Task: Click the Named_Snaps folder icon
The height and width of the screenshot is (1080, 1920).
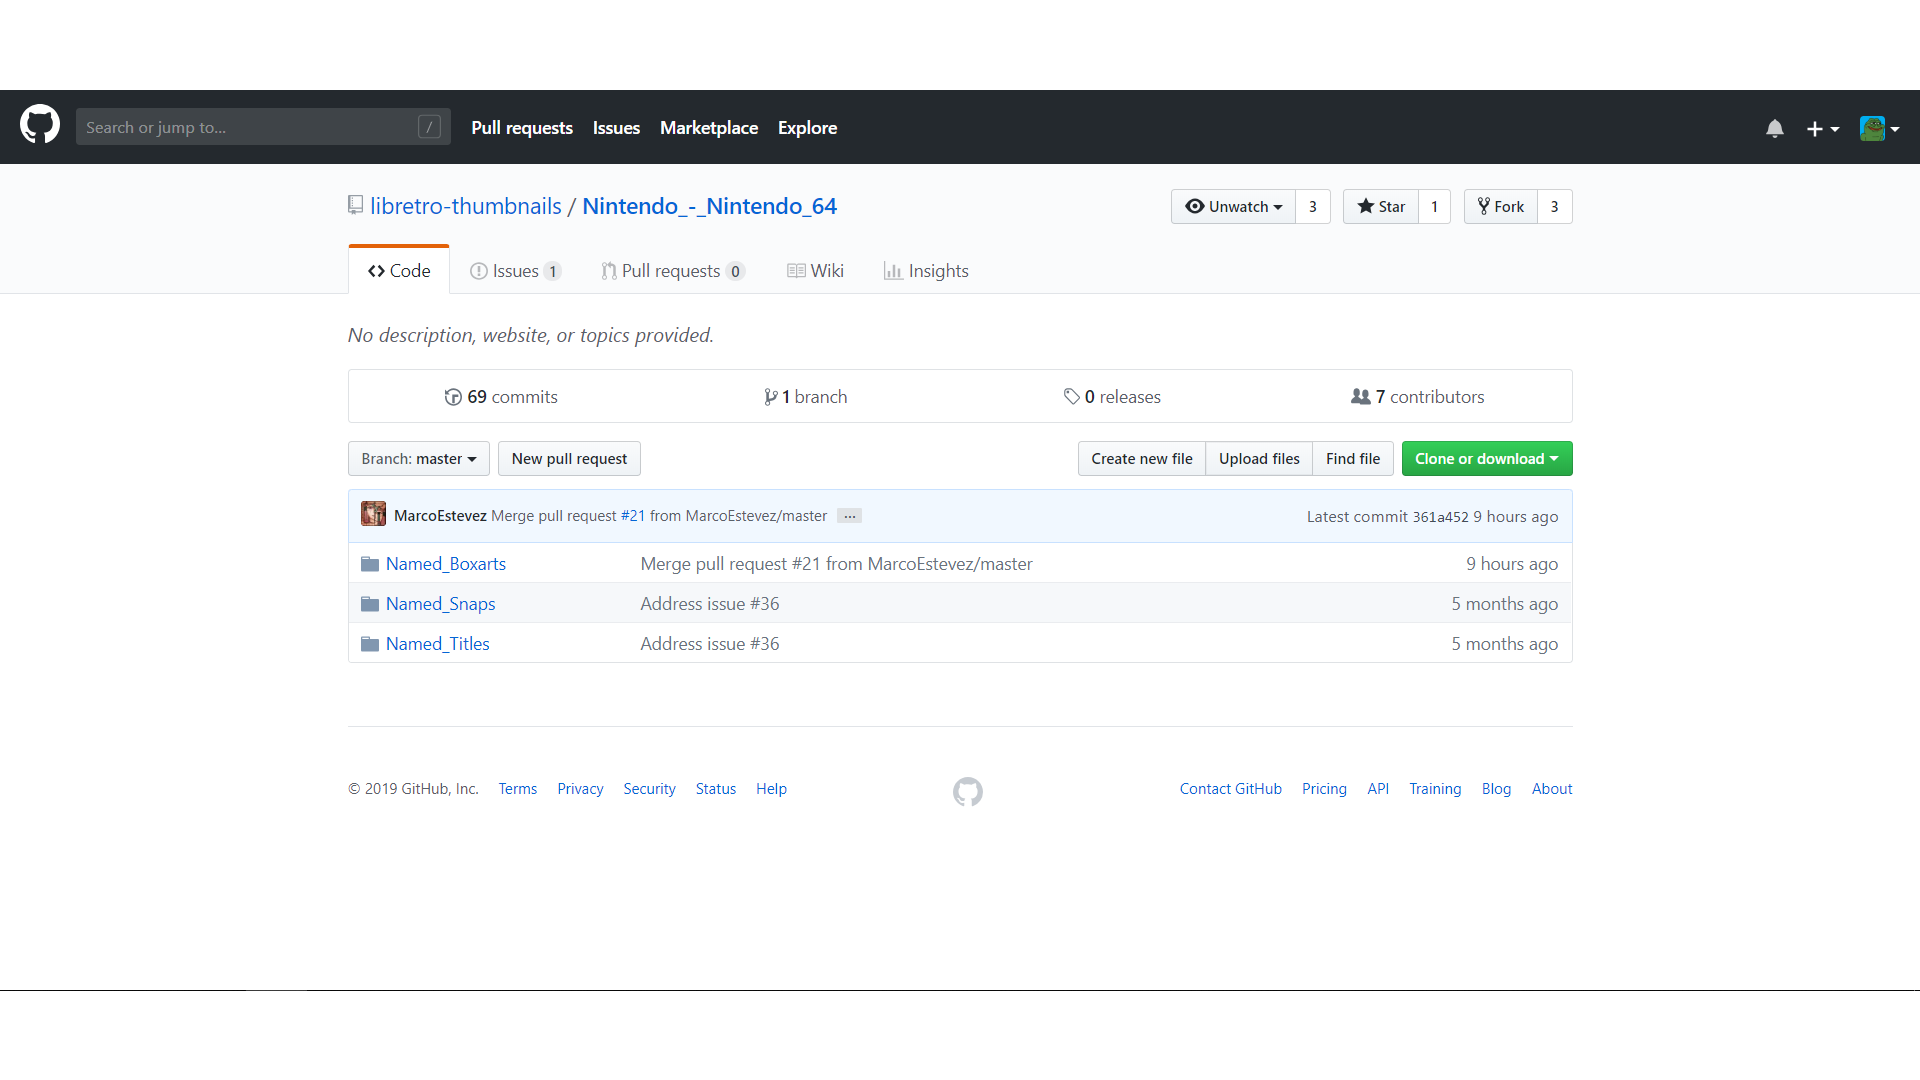Action: pyautogui.click(x=370, y=604)
